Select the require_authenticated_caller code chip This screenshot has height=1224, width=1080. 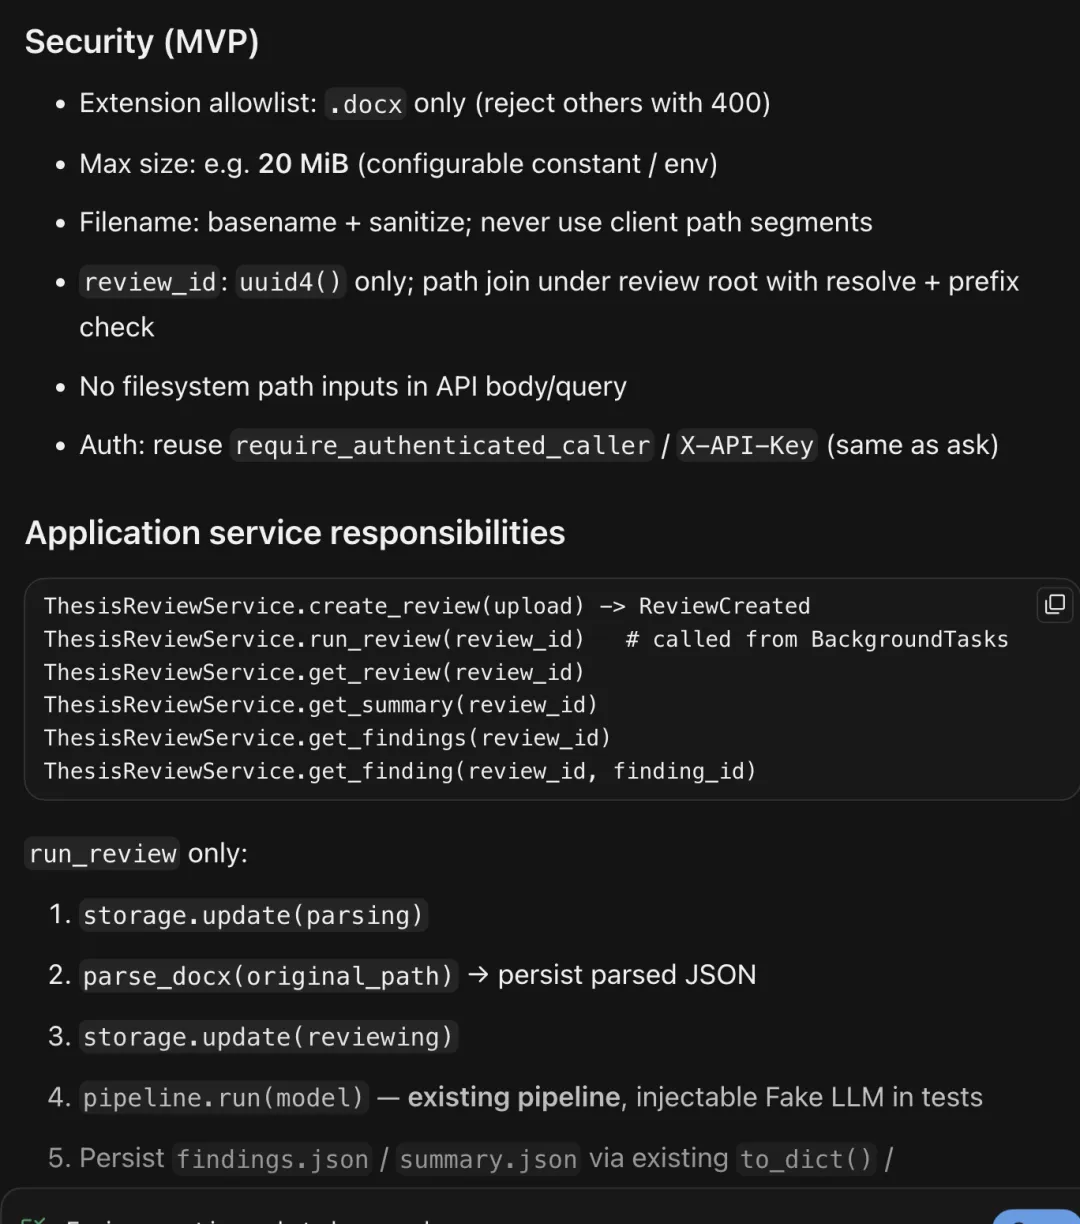click(x=443, y=445)
